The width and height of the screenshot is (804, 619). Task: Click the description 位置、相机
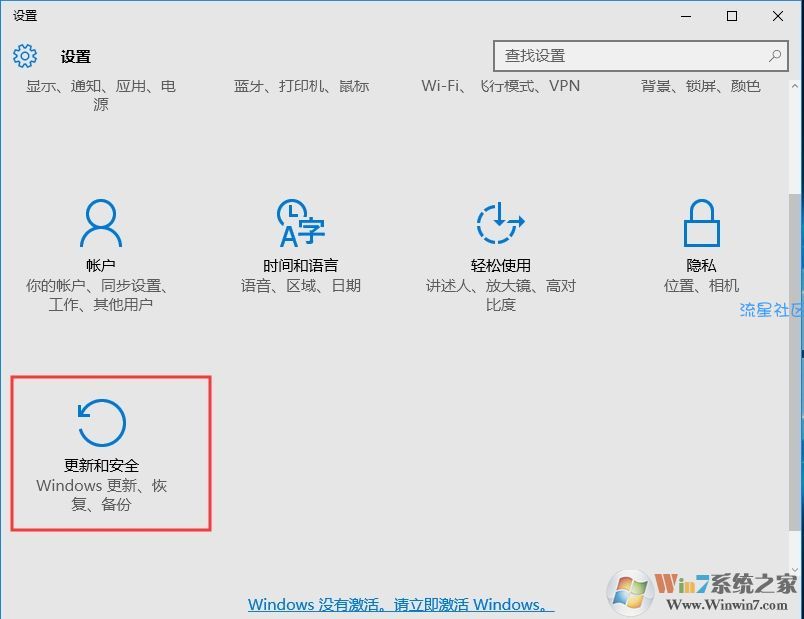(x=701, y=285)
